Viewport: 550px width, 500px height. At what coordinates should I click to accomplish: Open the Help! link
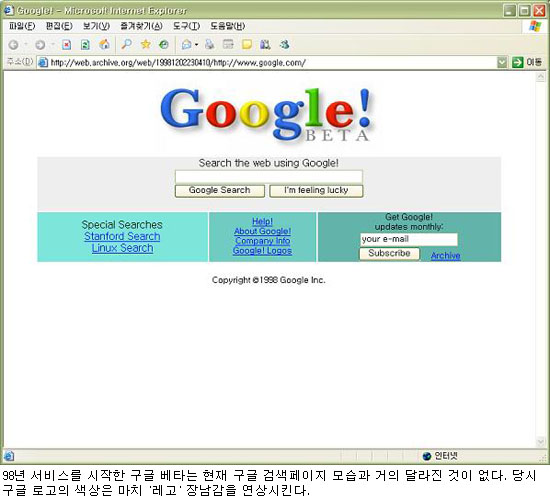tap(262, 221)
